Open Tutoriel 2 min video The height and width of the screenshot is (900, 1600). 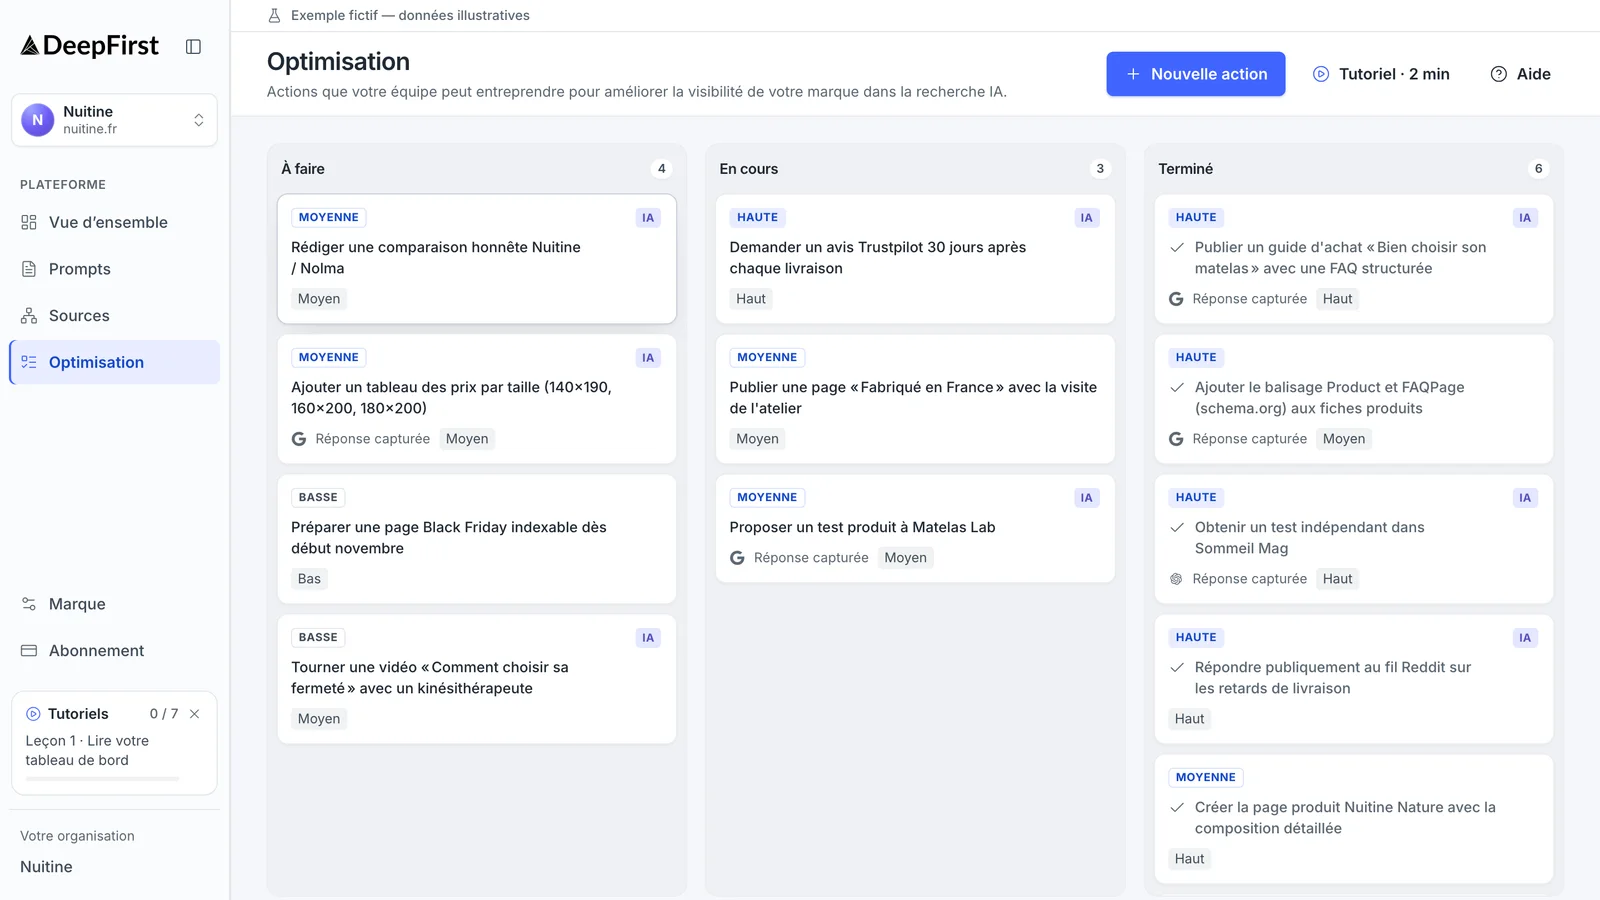(1381, 74)
